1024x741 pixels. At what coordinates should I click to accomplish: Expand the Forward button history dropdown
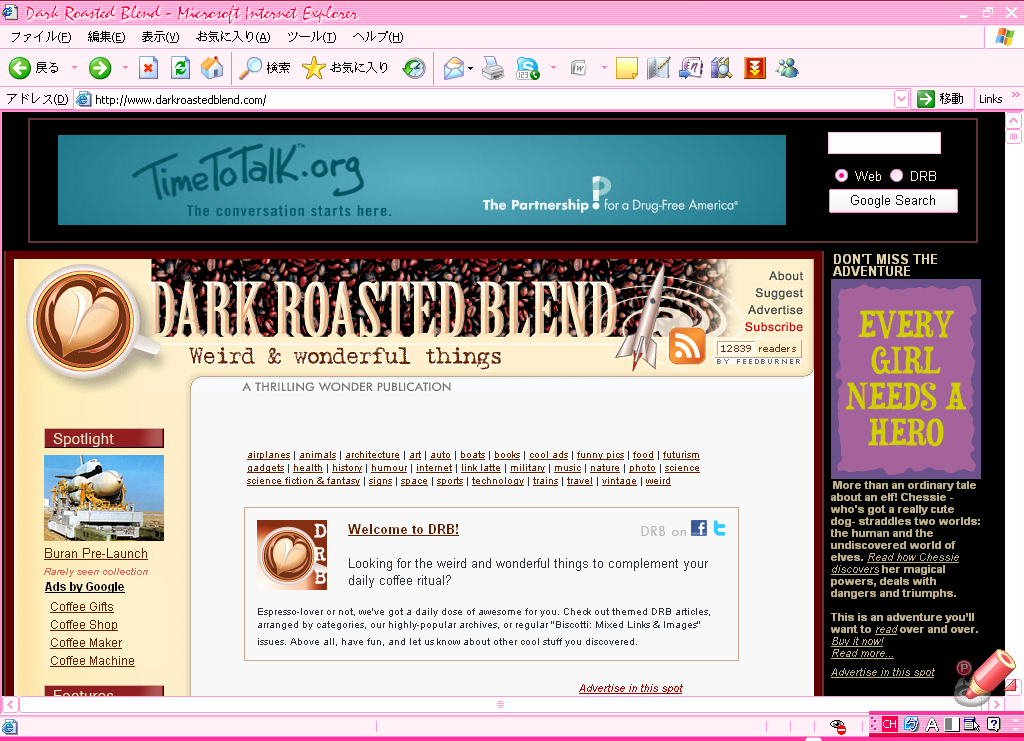click(125, 68)
